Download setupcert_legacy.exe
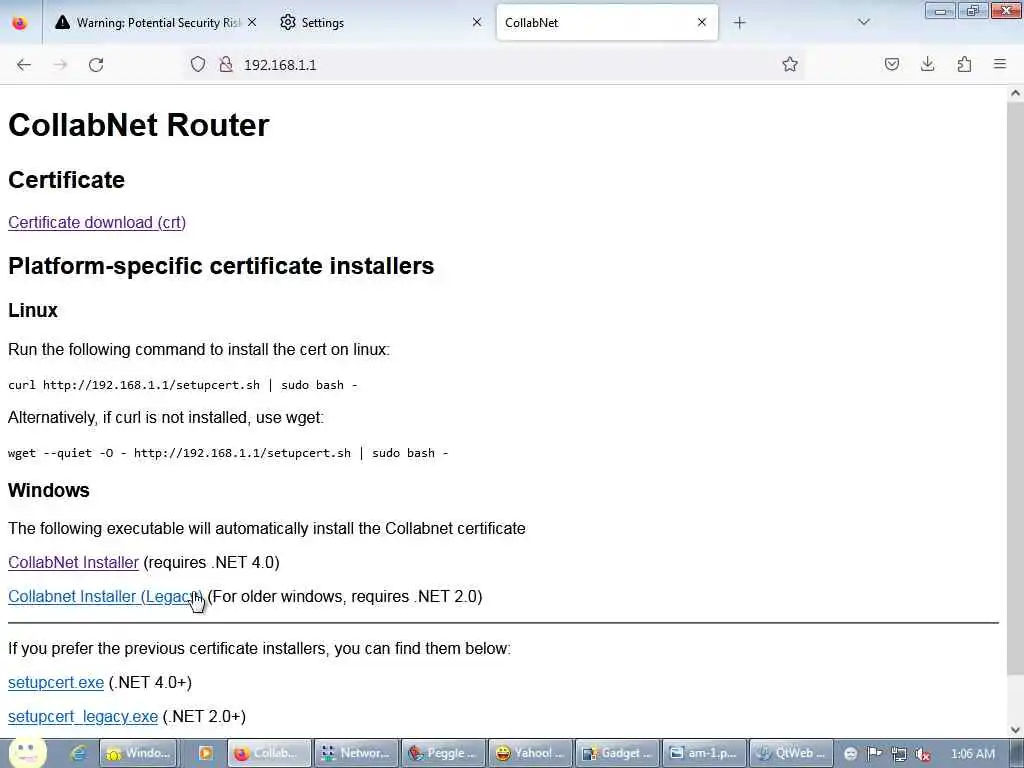This screenshot has height=768, width=1024. [x=83, y=716]
